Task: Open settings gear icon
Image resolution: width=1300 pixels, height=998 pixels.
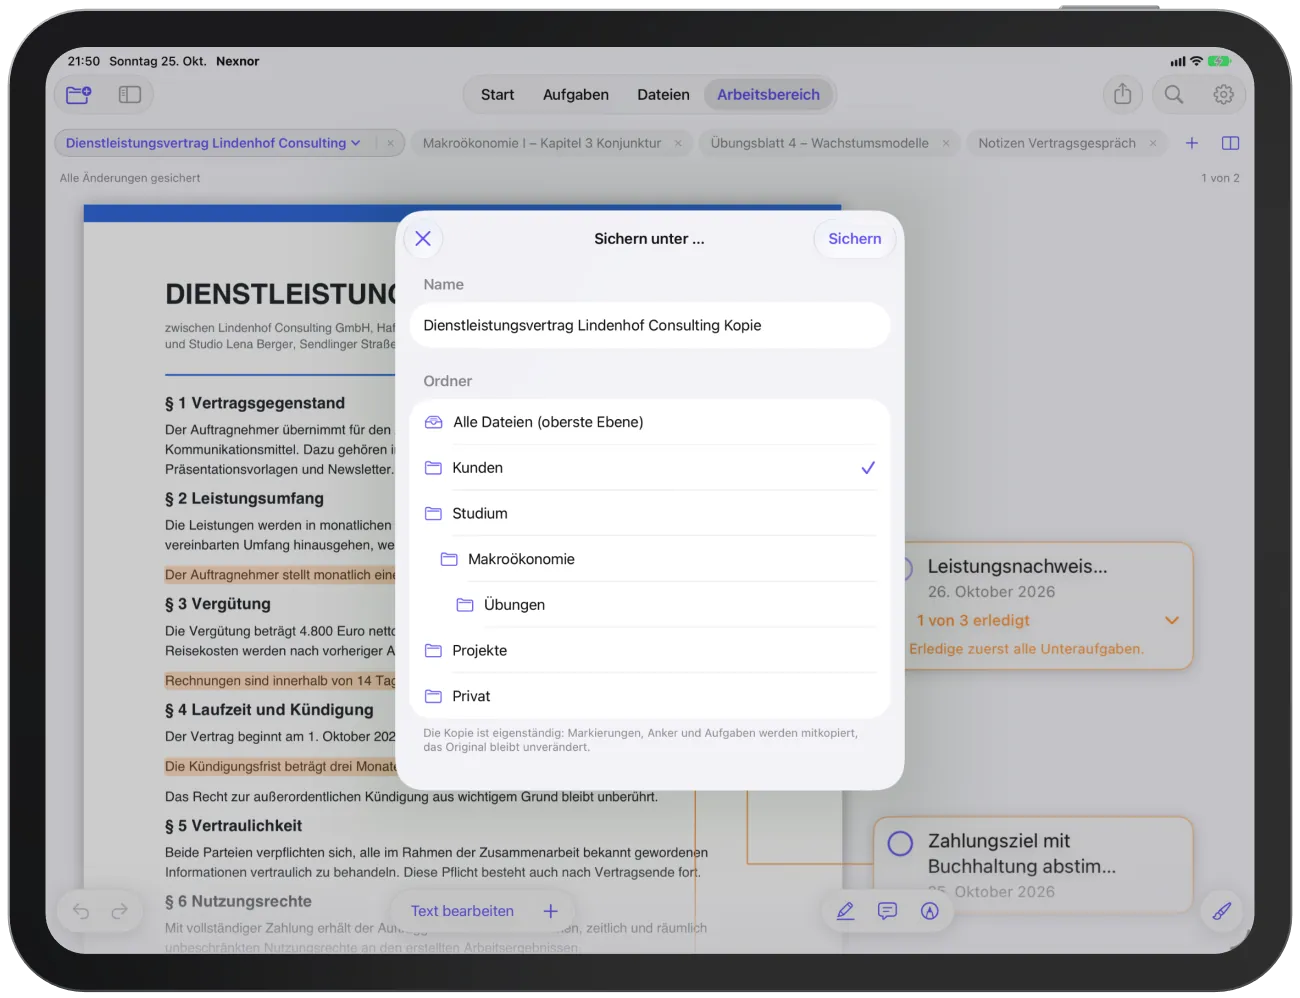Action: coord(1223,95)
